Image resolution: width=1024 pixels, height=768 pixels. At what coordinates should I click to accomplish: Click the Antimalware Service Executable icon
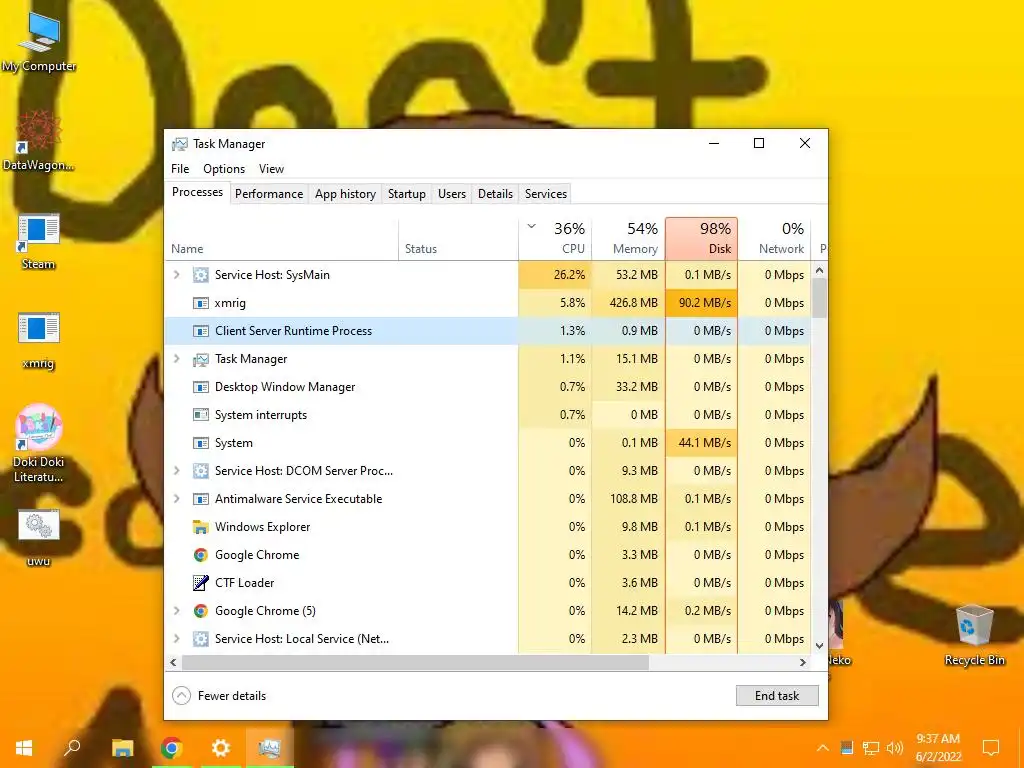tap(200, 499)
